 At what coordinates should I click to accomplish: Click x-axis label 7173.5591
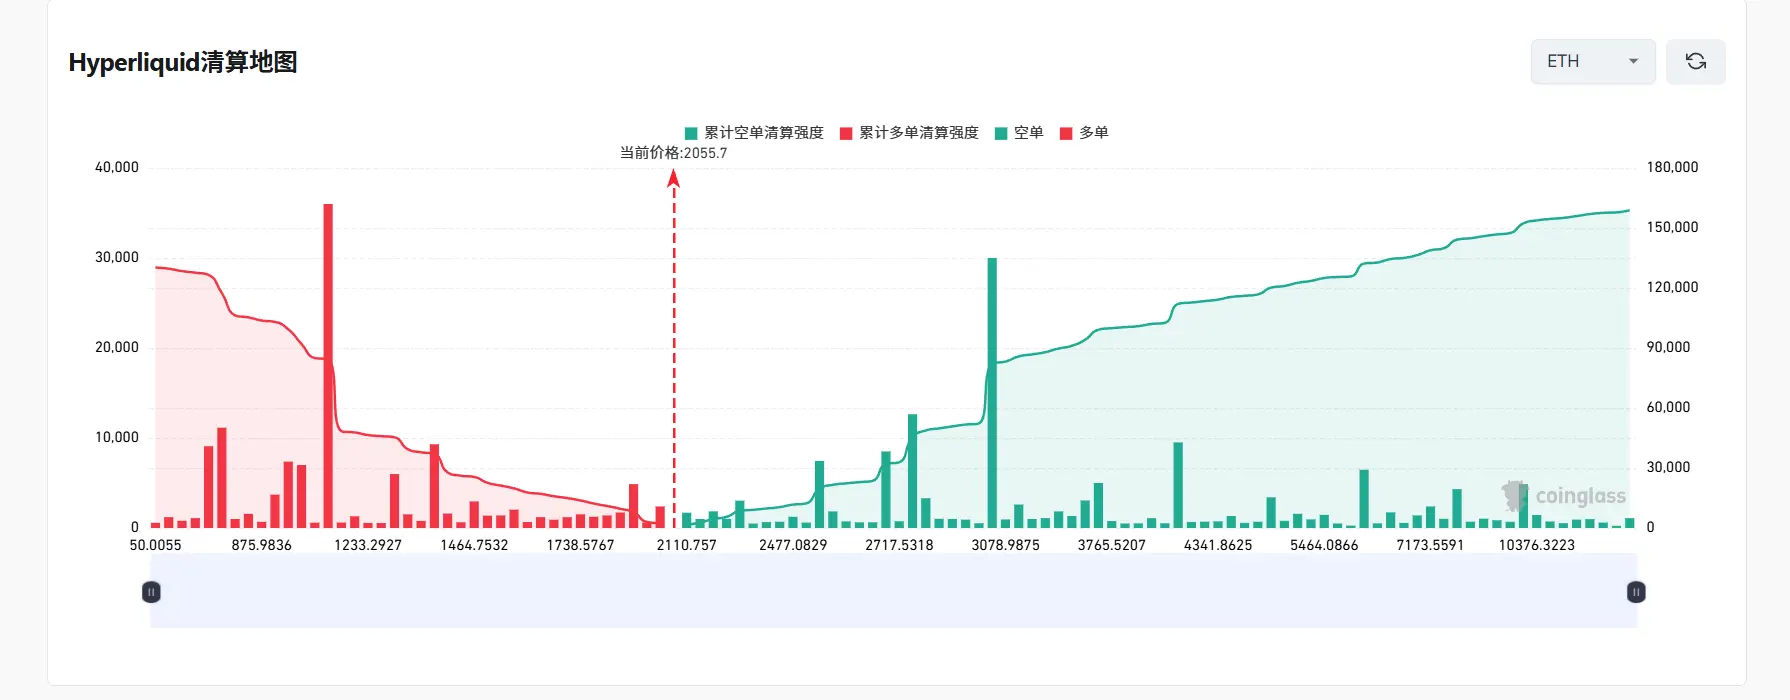pos(1430,545)
